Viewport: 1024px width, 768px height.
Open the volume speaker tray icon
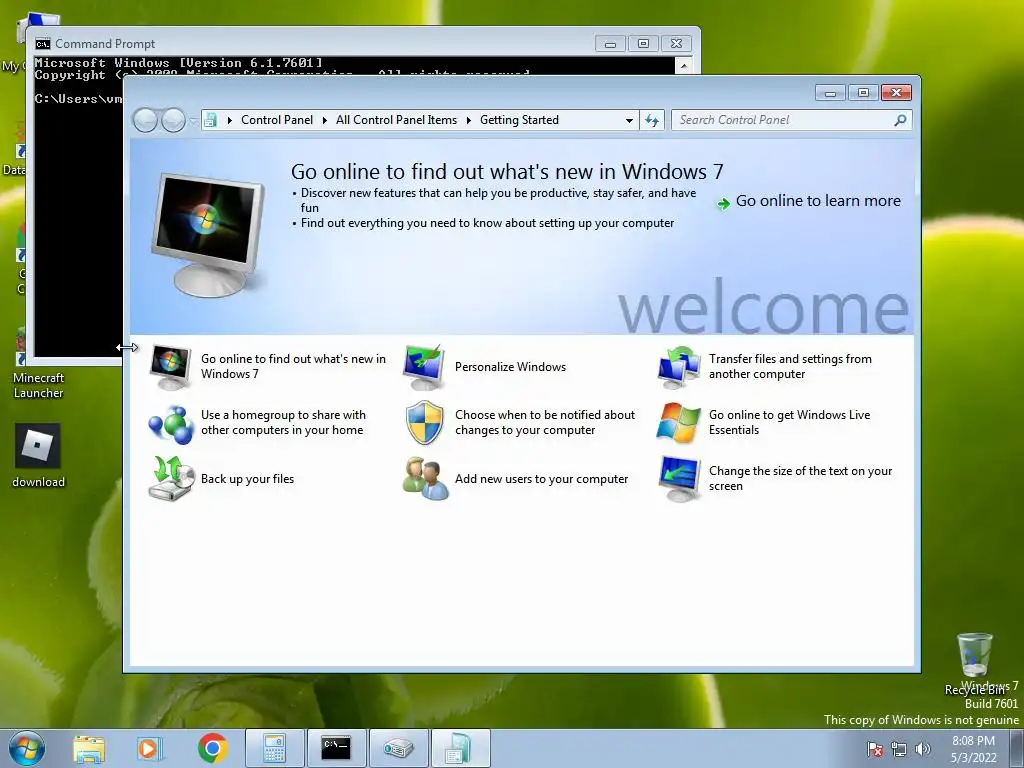click(x=922, y=749)
